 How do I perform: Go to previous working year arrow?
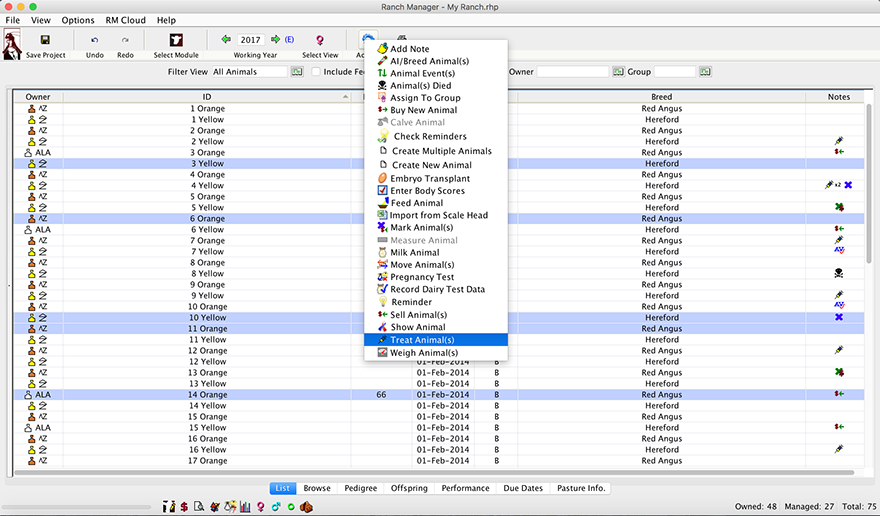tap(226, 40)
